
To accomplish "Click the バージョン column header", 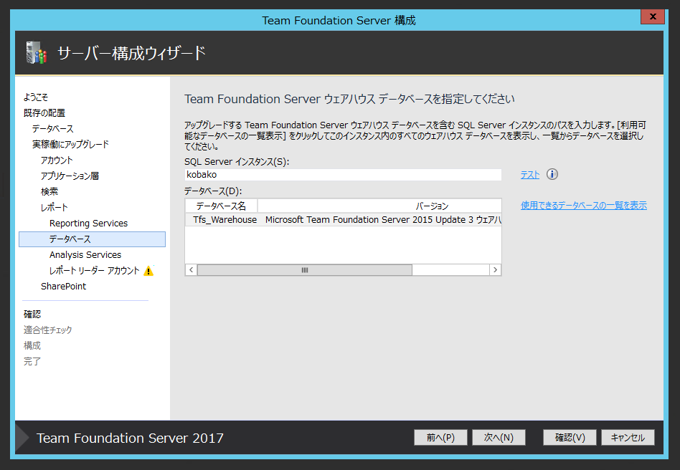I will [379, 206].
